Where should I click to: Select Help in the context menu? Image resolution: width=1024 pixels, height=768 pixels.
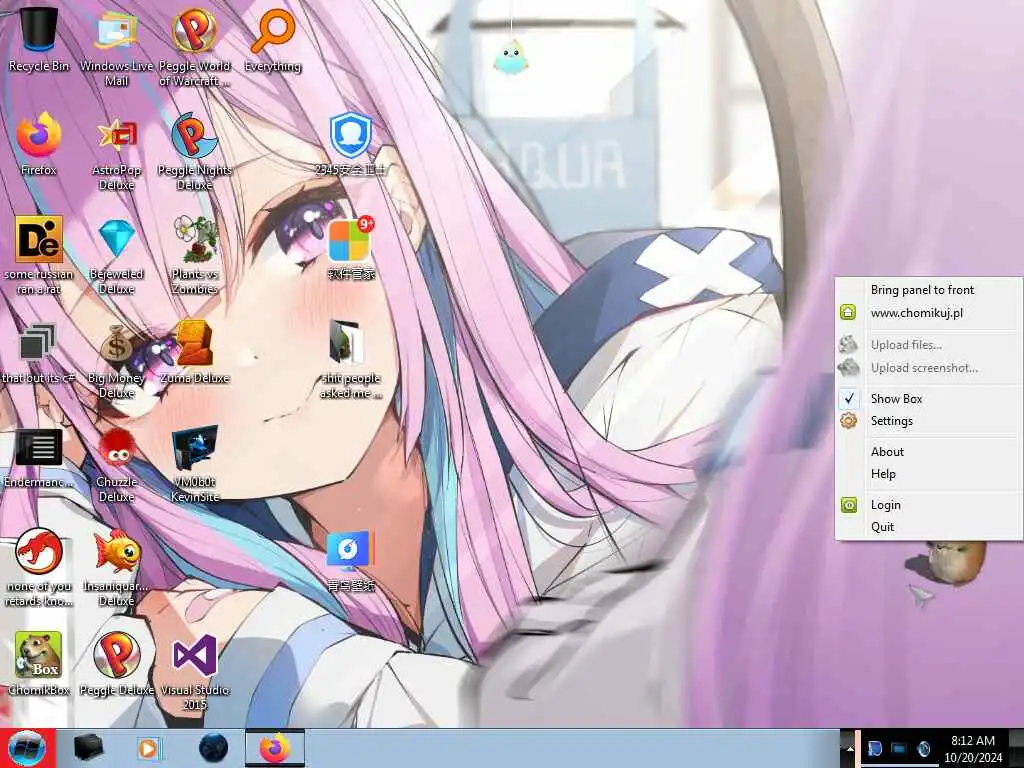929,474
